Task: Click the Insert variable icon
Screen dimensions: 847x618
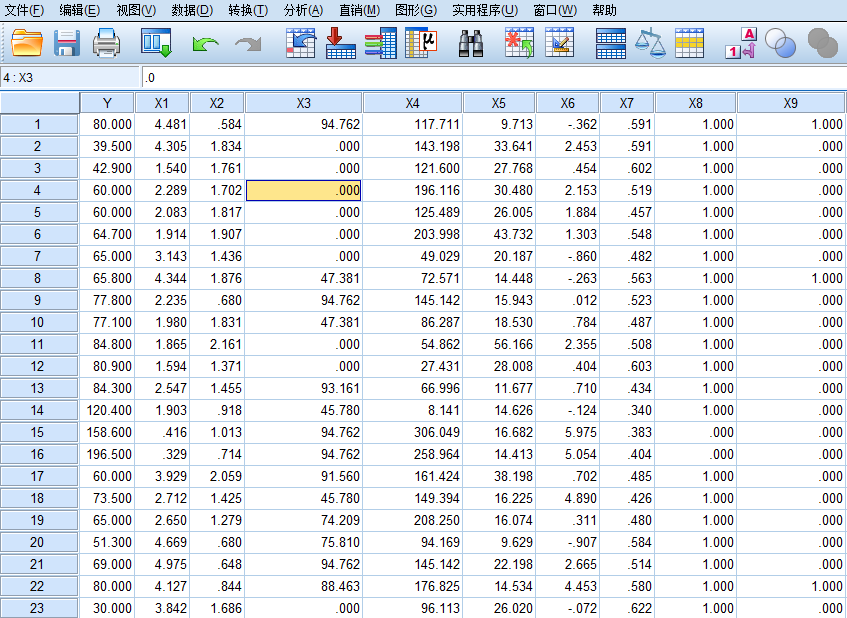Action: (560, 43)
